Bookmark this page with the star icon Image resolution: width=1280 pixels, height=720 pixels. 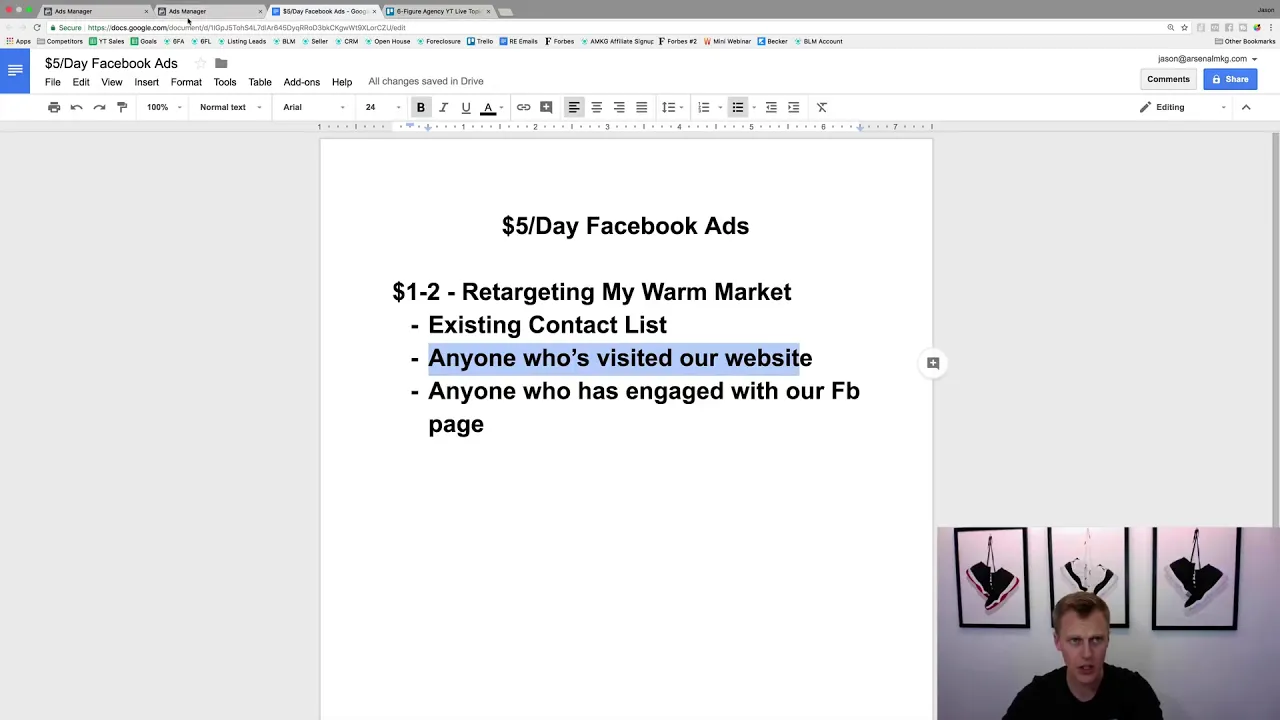1184,27
